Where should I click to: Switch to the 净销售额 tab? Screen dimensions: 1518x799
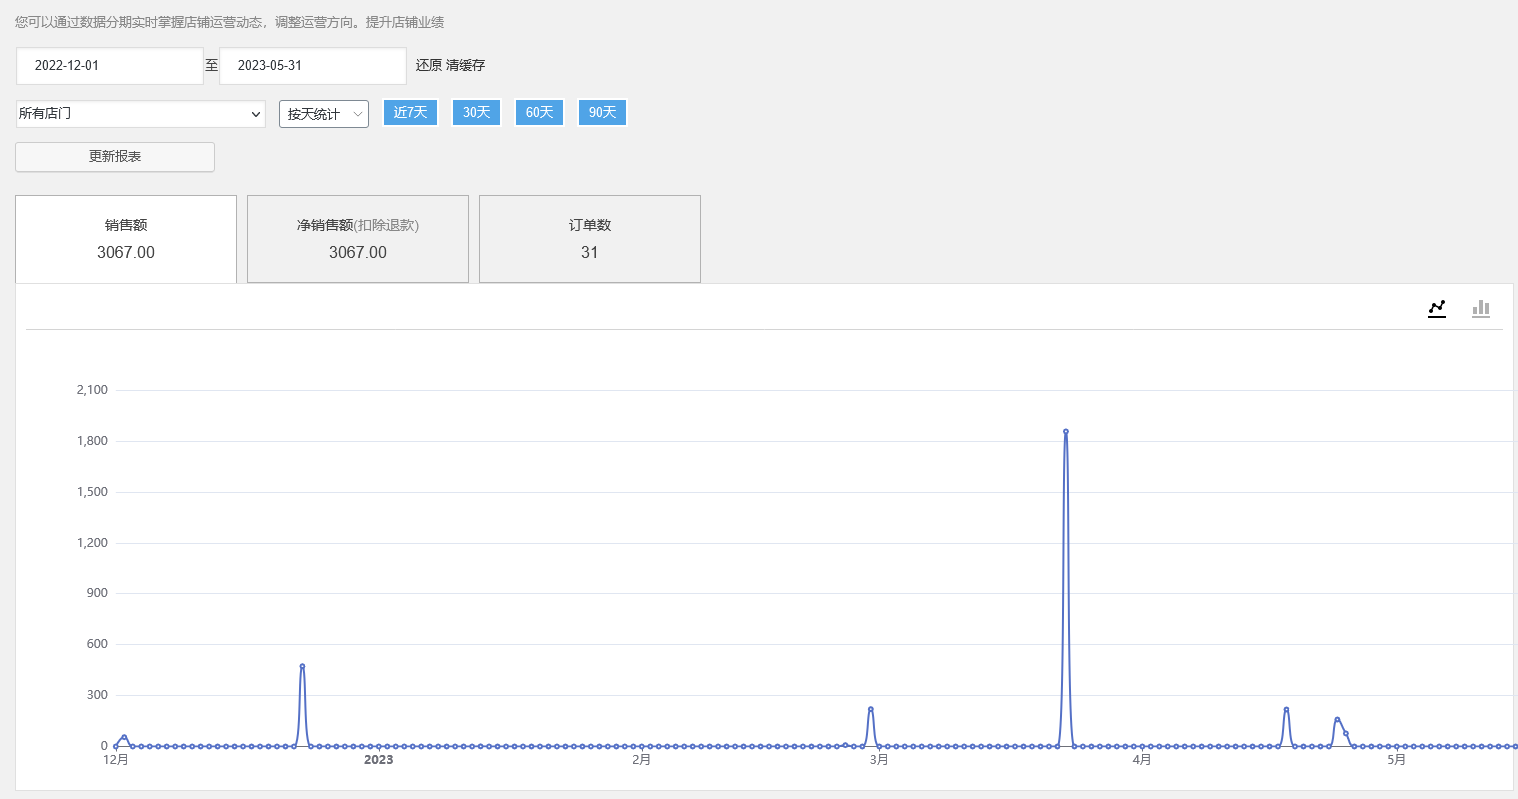(x=358, y=239)
